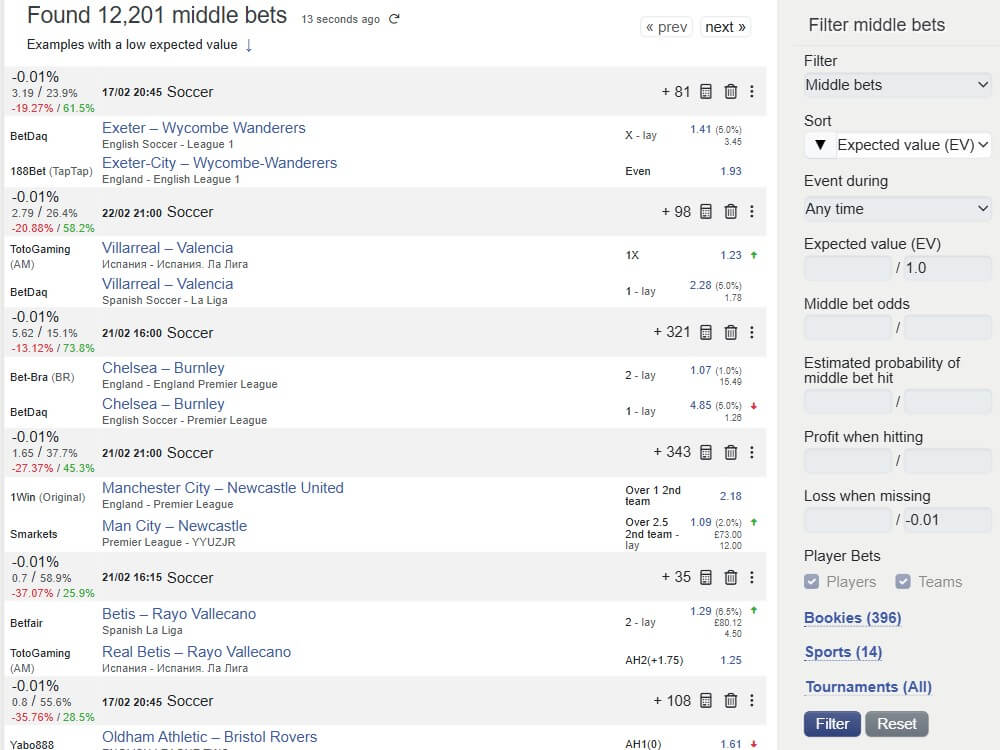Open the Event during dropdown set to Any time
The width and height of the screenshot is (1000, 750).
(x=897, y=209)
